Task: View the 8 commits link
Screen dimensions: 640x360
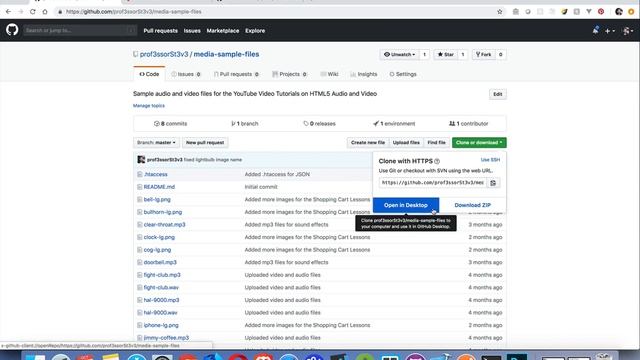Action: [170, 124]
